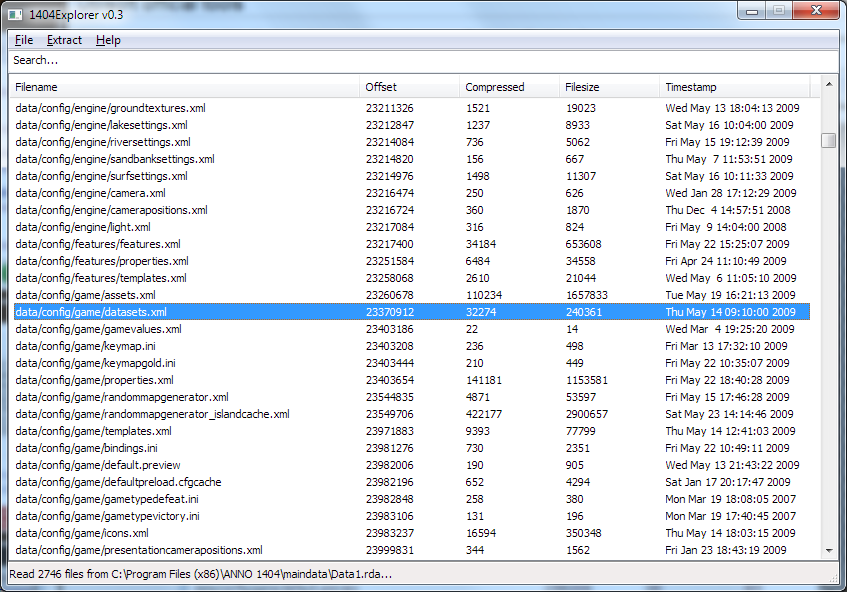The image size is (847, 592).
Task: Click highlighted data/config/game/datasets.xml row
Action: pyautogui.click(x=412, y=312)
